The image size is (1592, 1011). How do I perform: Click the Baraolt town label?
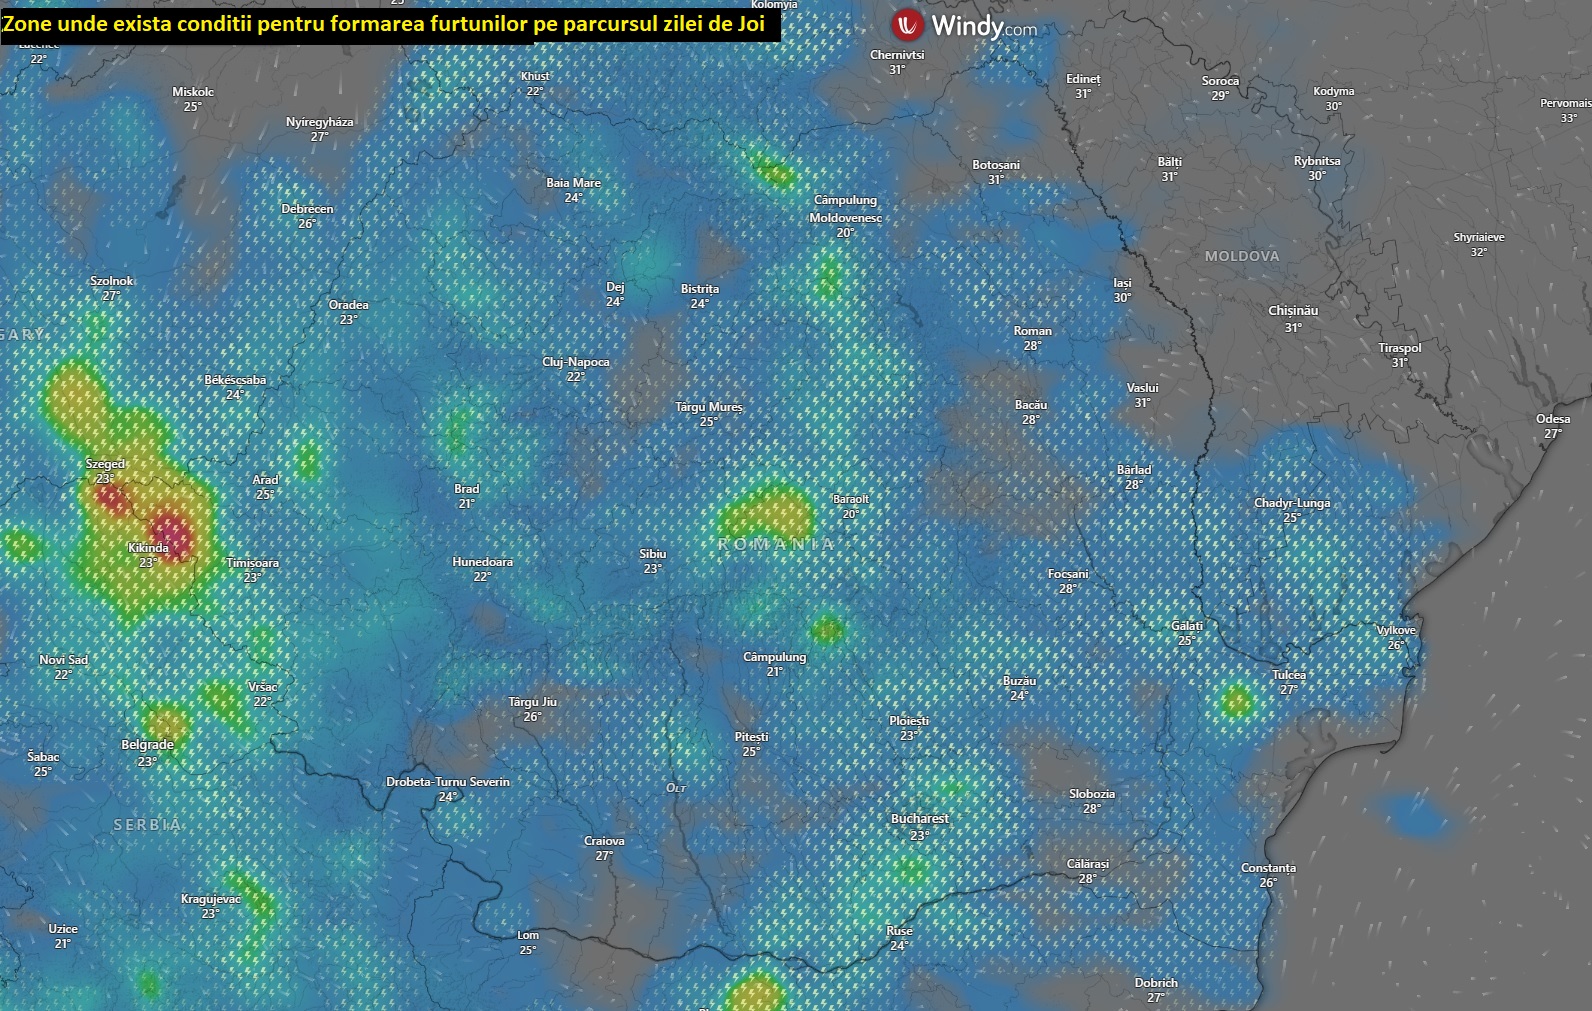pyautogui.click(x=850, y=499)
